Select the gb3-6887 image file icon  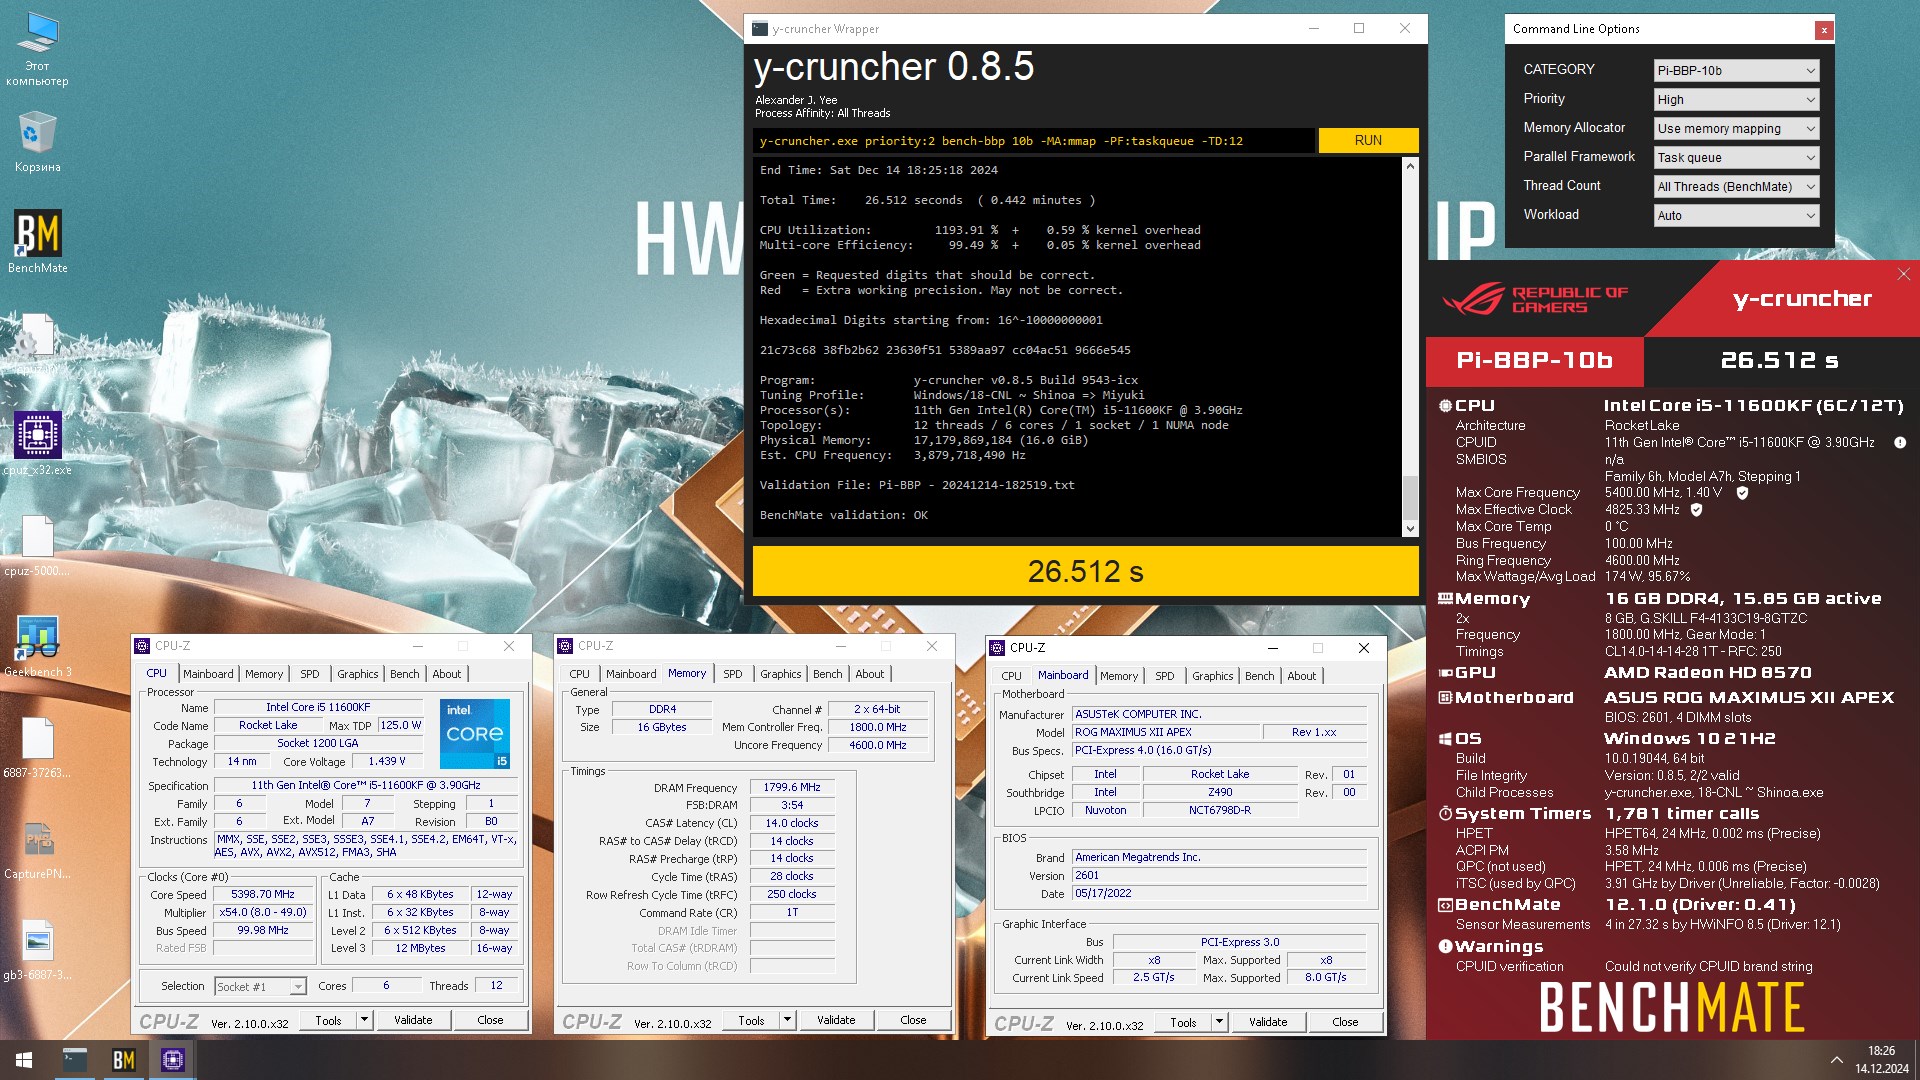[x=37, y=949]
